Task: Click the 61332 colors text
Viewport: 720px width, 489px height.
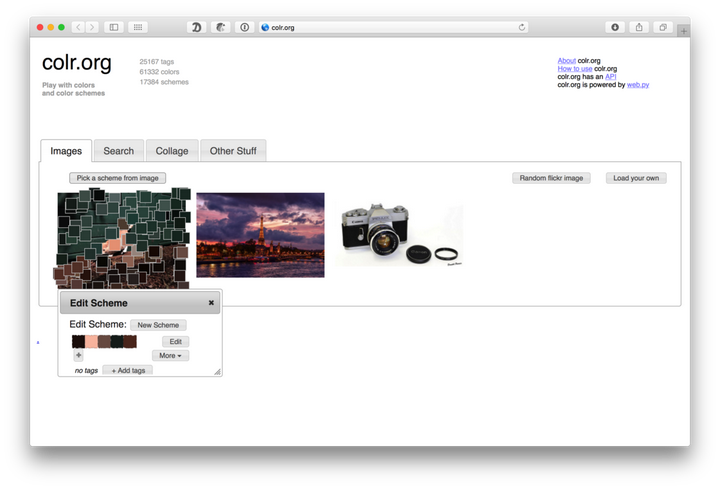Action: coord(159,72)
